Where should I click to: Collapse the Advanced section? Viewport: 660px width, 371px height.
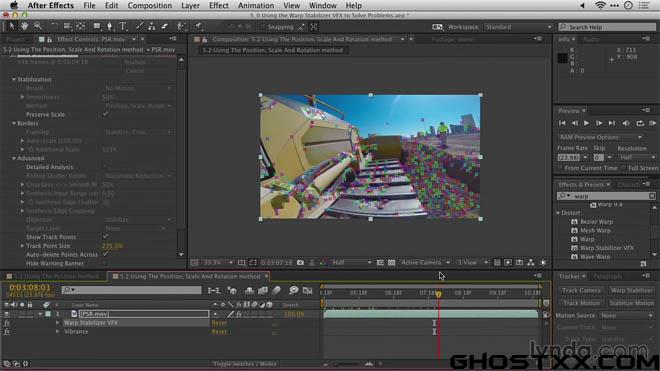[x=14, y=158]
